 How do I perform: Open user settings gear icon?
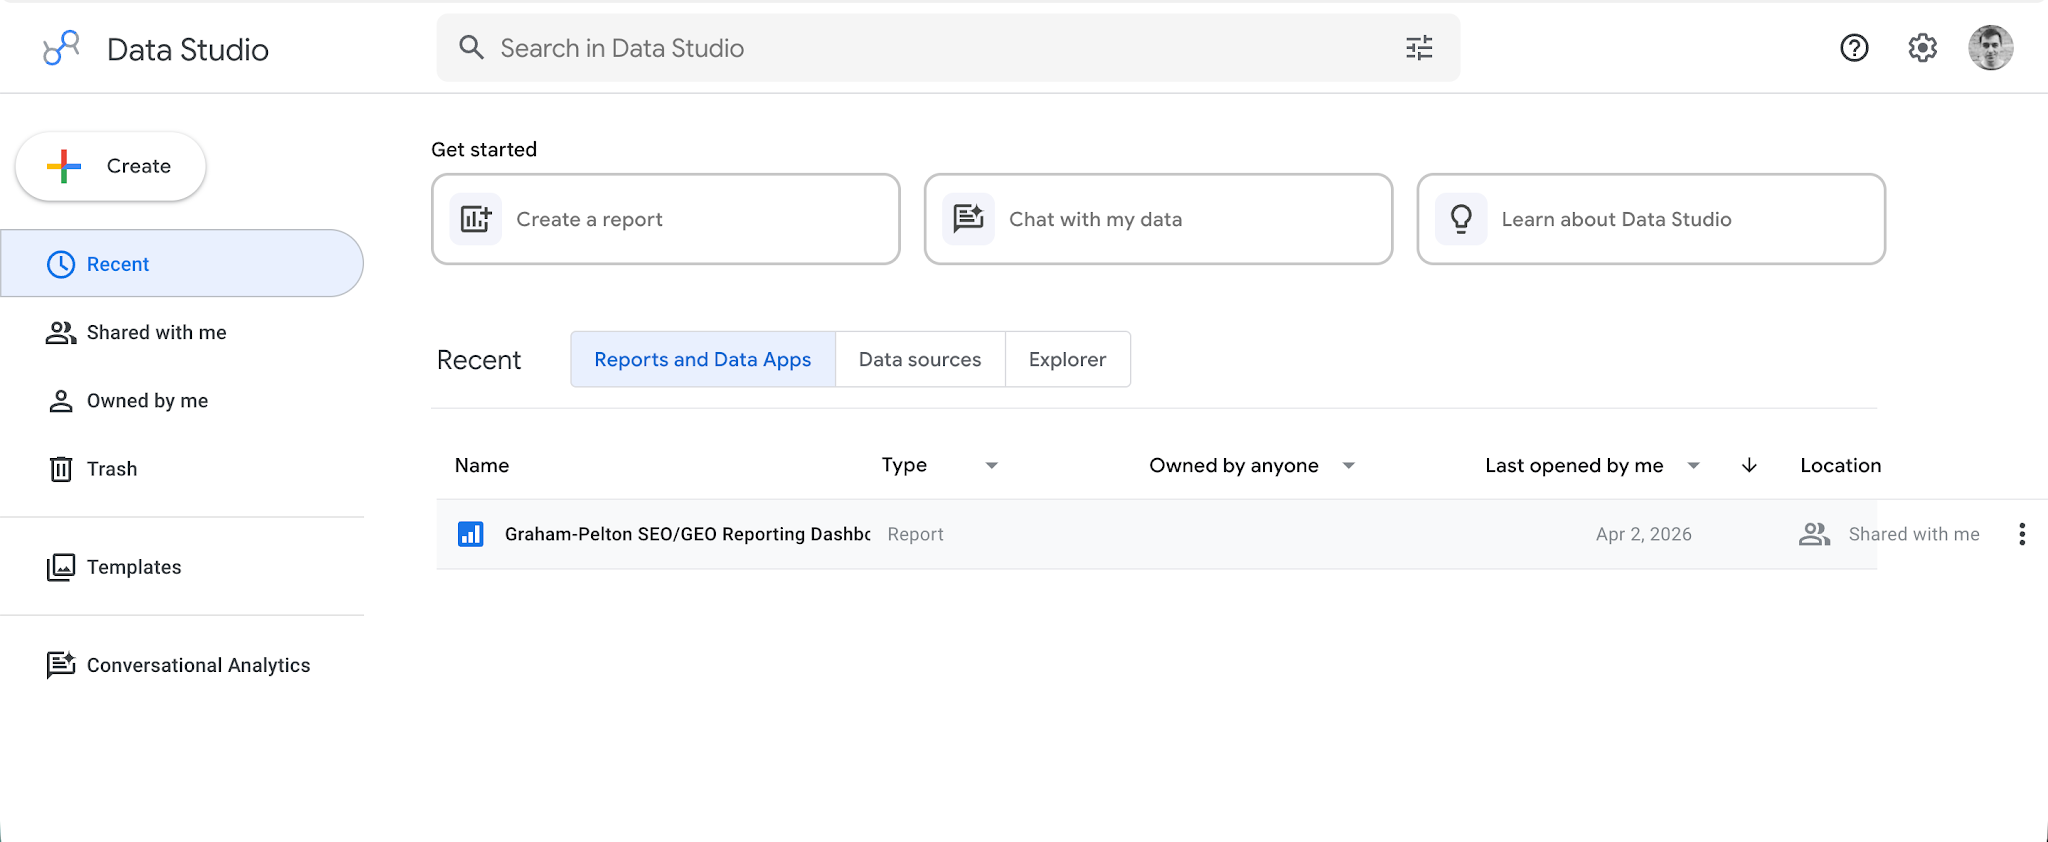pos(1922,48)
